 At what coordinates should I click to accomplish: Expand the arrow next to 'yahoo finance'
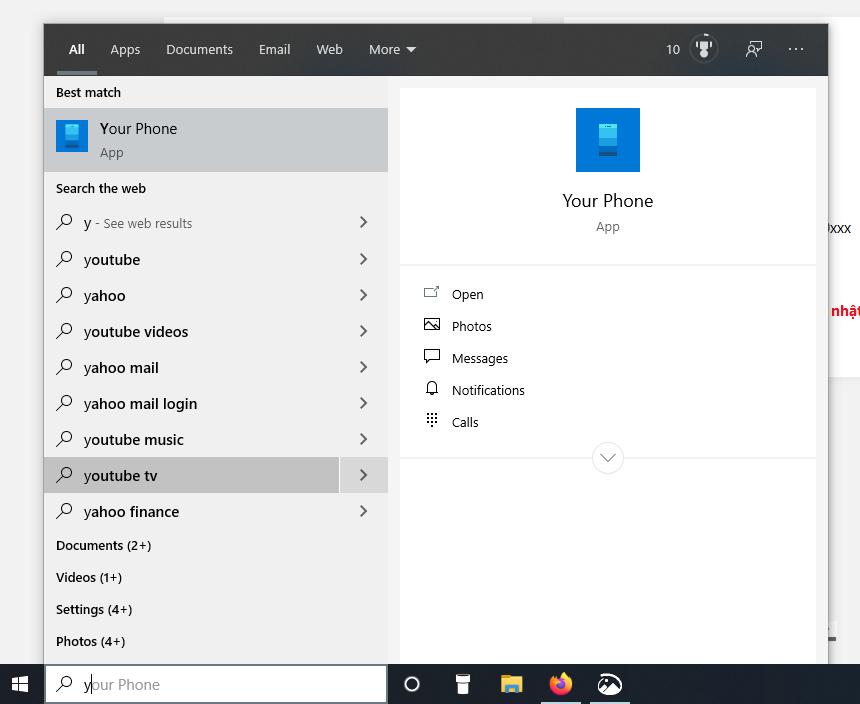[x=363, y=511]
